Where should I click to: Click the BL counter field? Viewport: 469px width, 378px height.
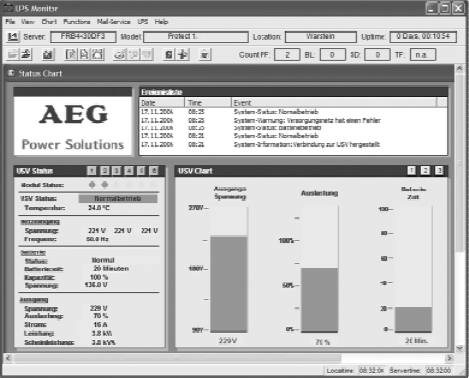(332, 55)
